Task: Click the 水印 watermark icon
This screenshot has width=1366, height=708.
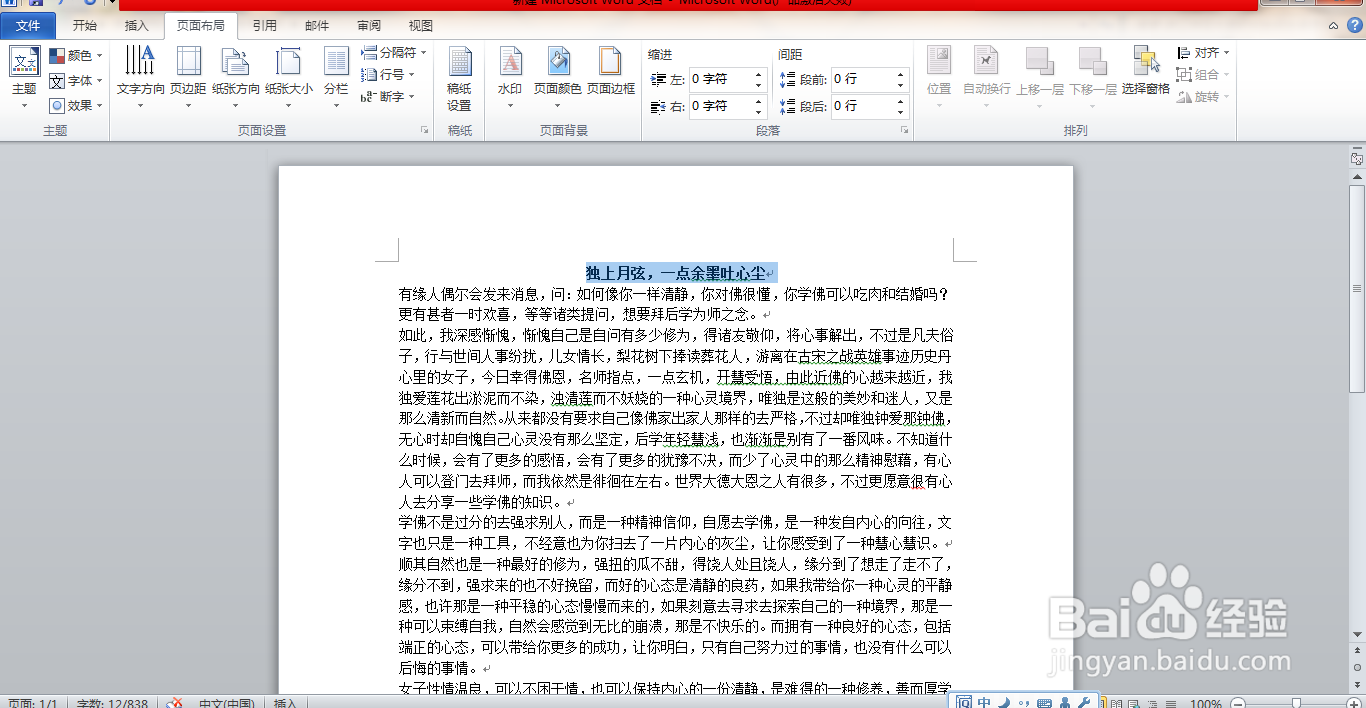Action: [510, 61]
